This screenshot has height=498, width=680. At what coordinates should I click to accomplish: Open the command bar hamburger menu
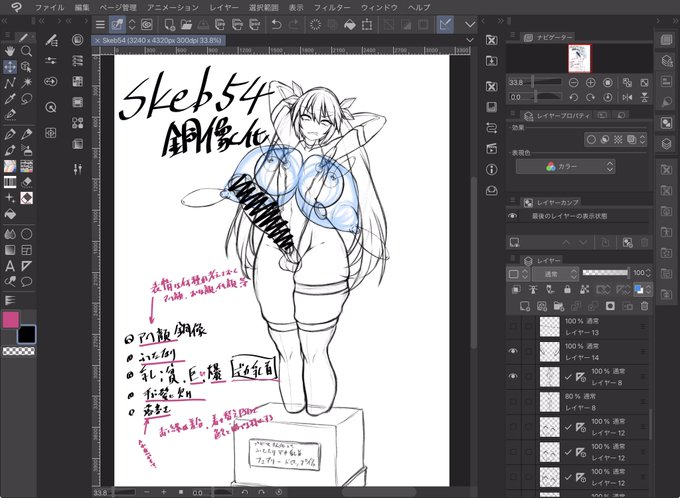100,25
